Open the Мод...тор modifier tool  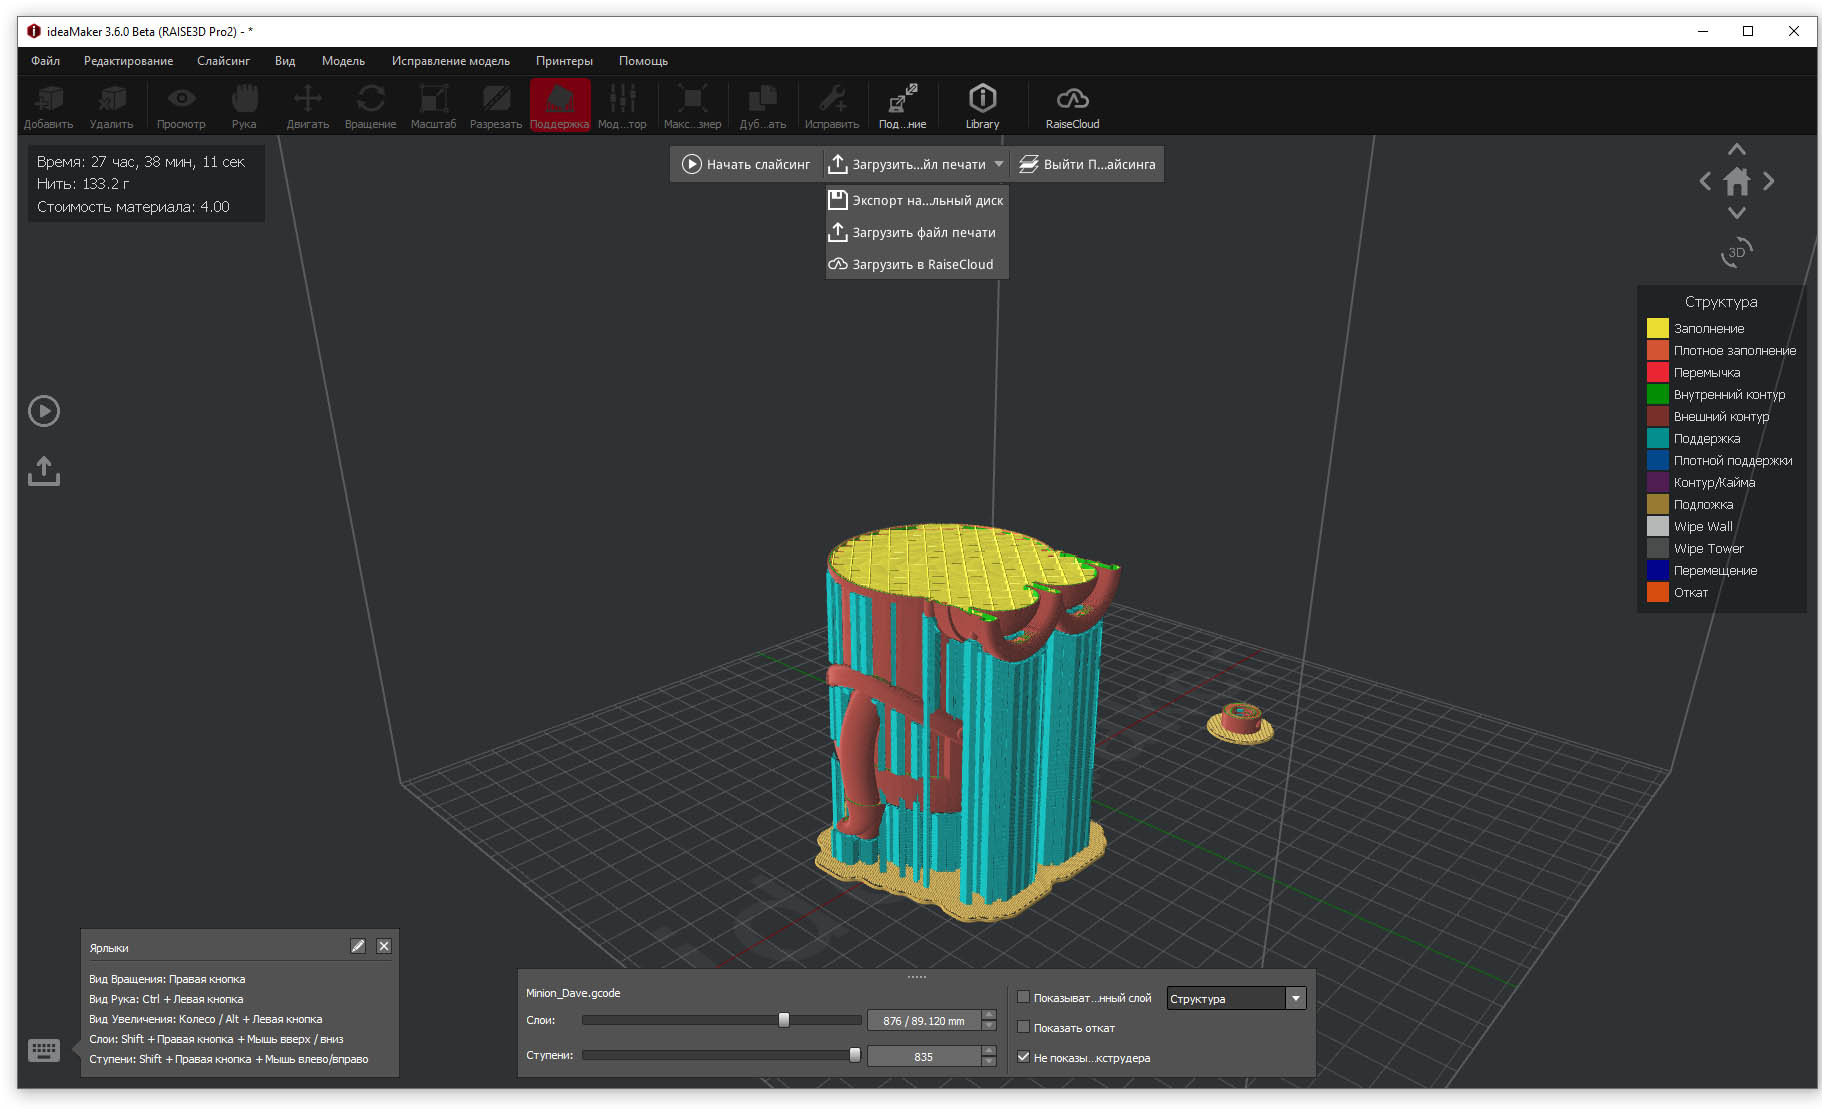click(x=622, y=106)
